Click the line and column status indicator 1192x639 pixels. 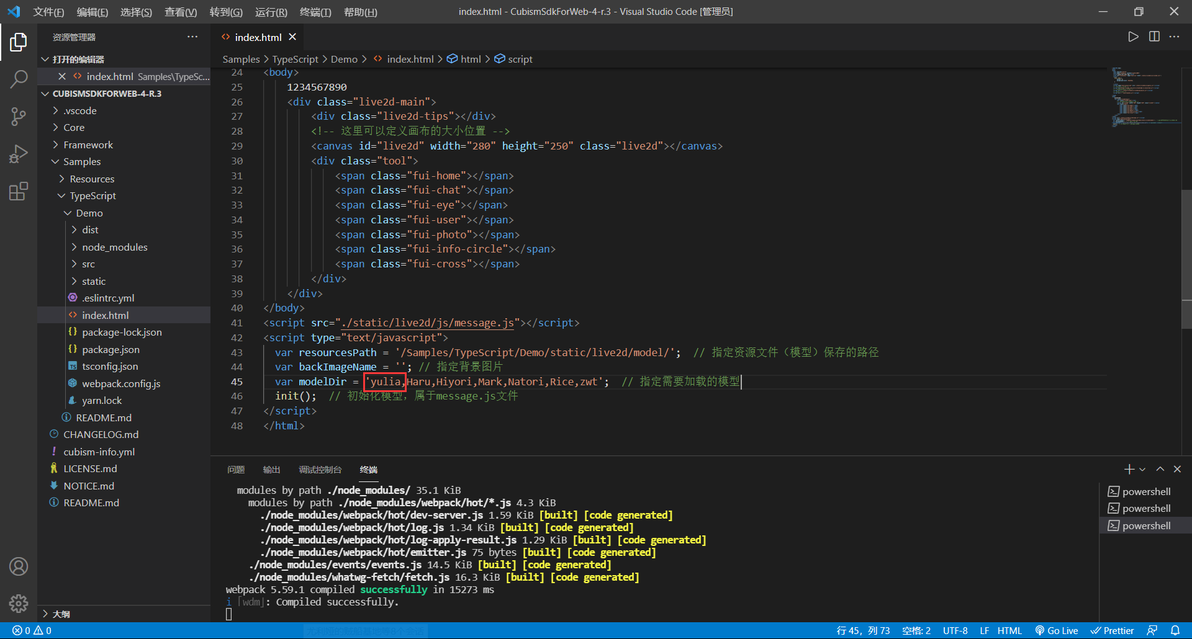pyautogui.click(x=863, y=631)
